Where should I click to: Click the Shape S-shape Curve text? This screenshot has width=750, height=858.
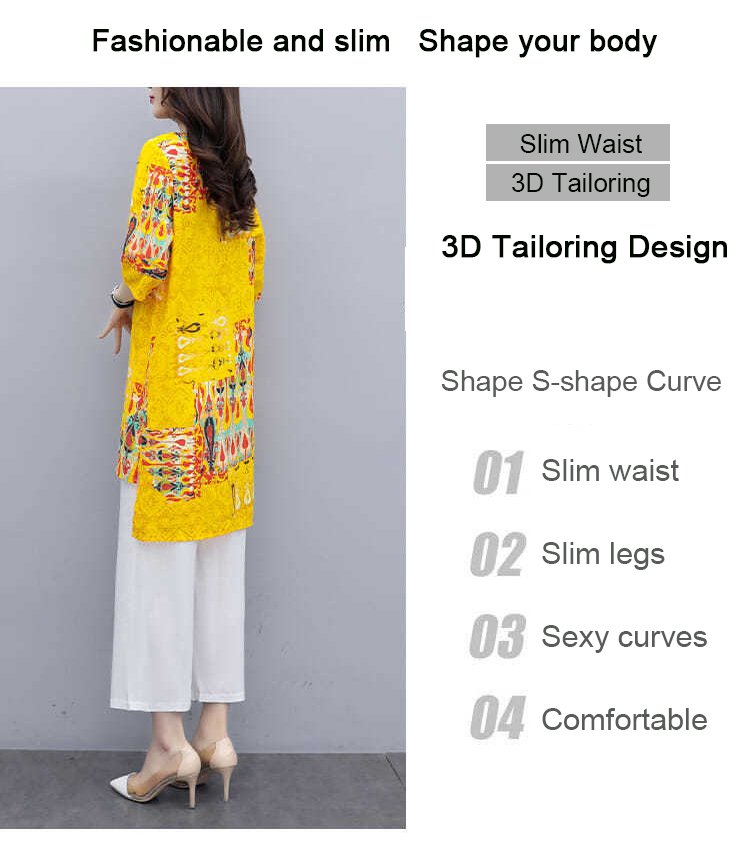coord(581,381)
